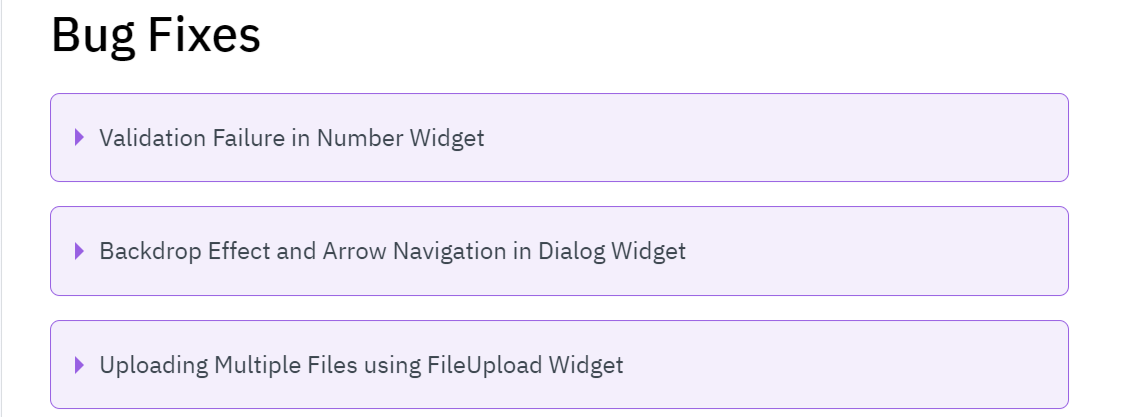Click the 'Uploading Multiple Files using FileUpload Widget' text

(x=361, y=365)
